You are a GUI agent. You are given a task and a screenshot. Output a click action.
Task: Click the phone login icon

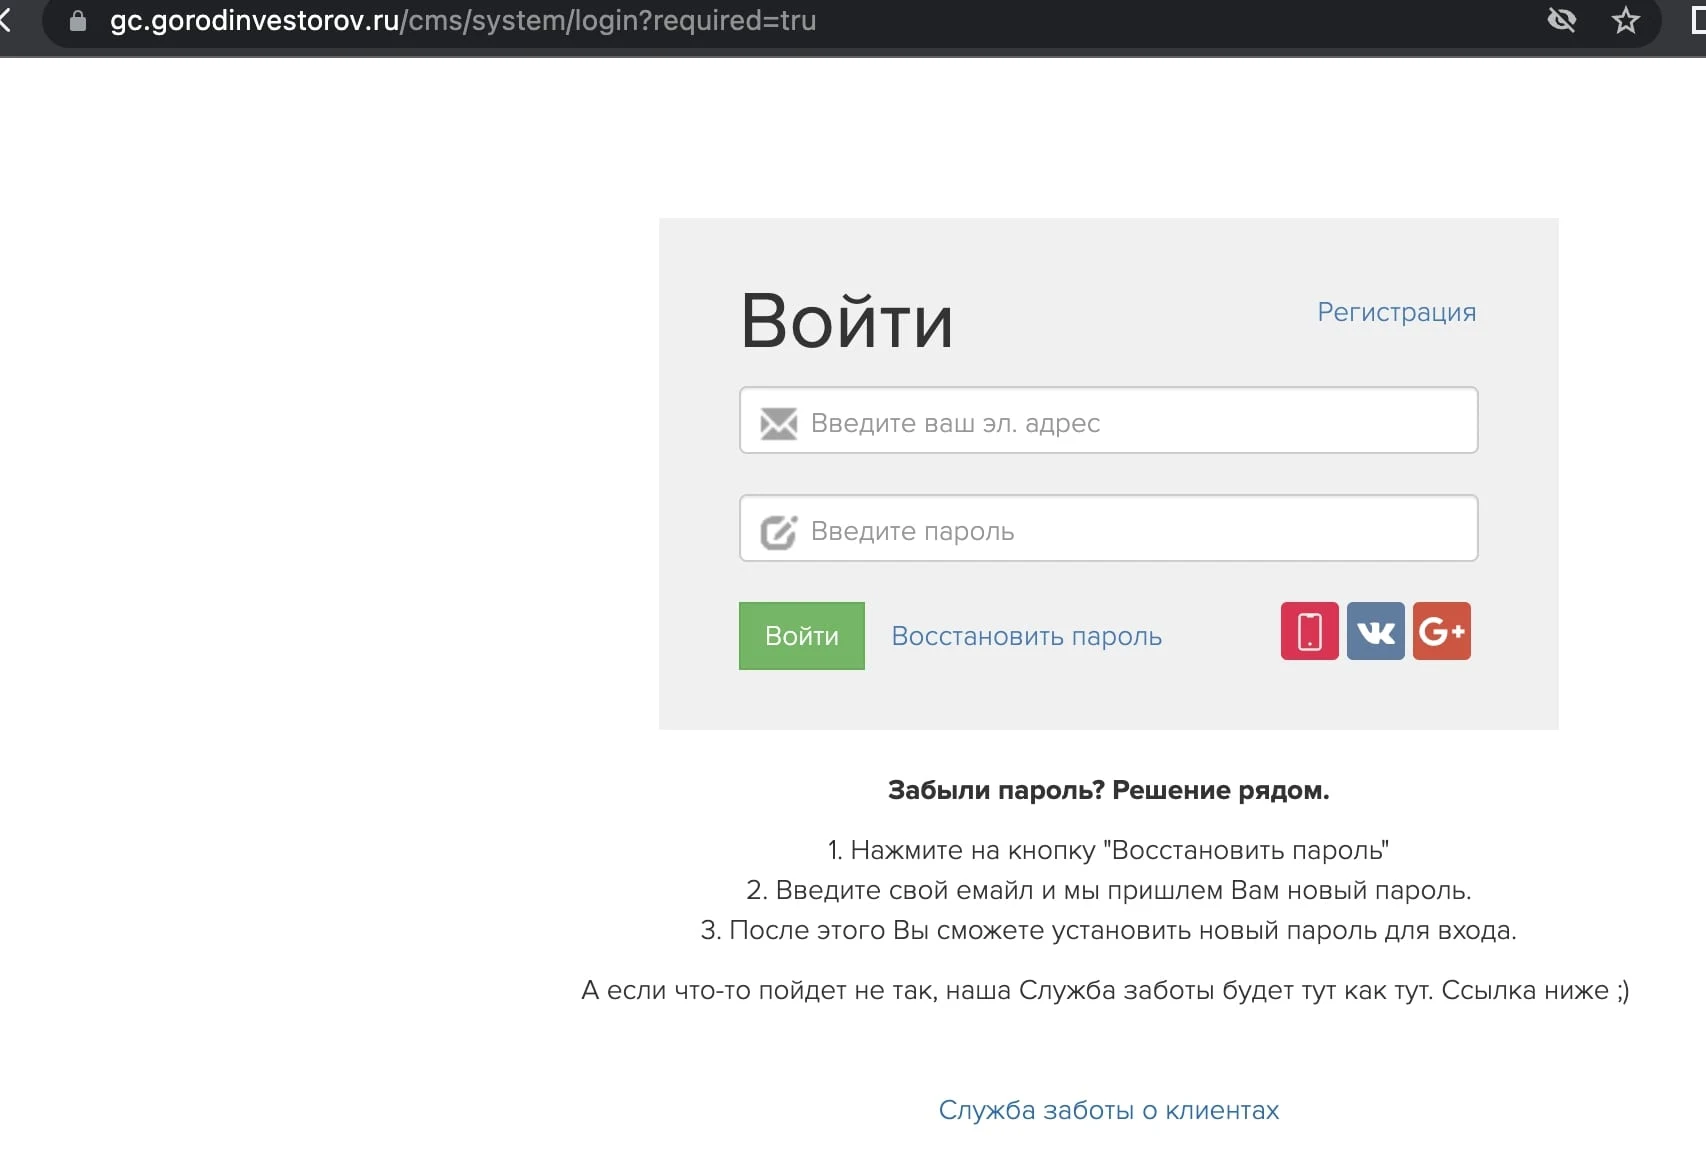(1309, 631)
